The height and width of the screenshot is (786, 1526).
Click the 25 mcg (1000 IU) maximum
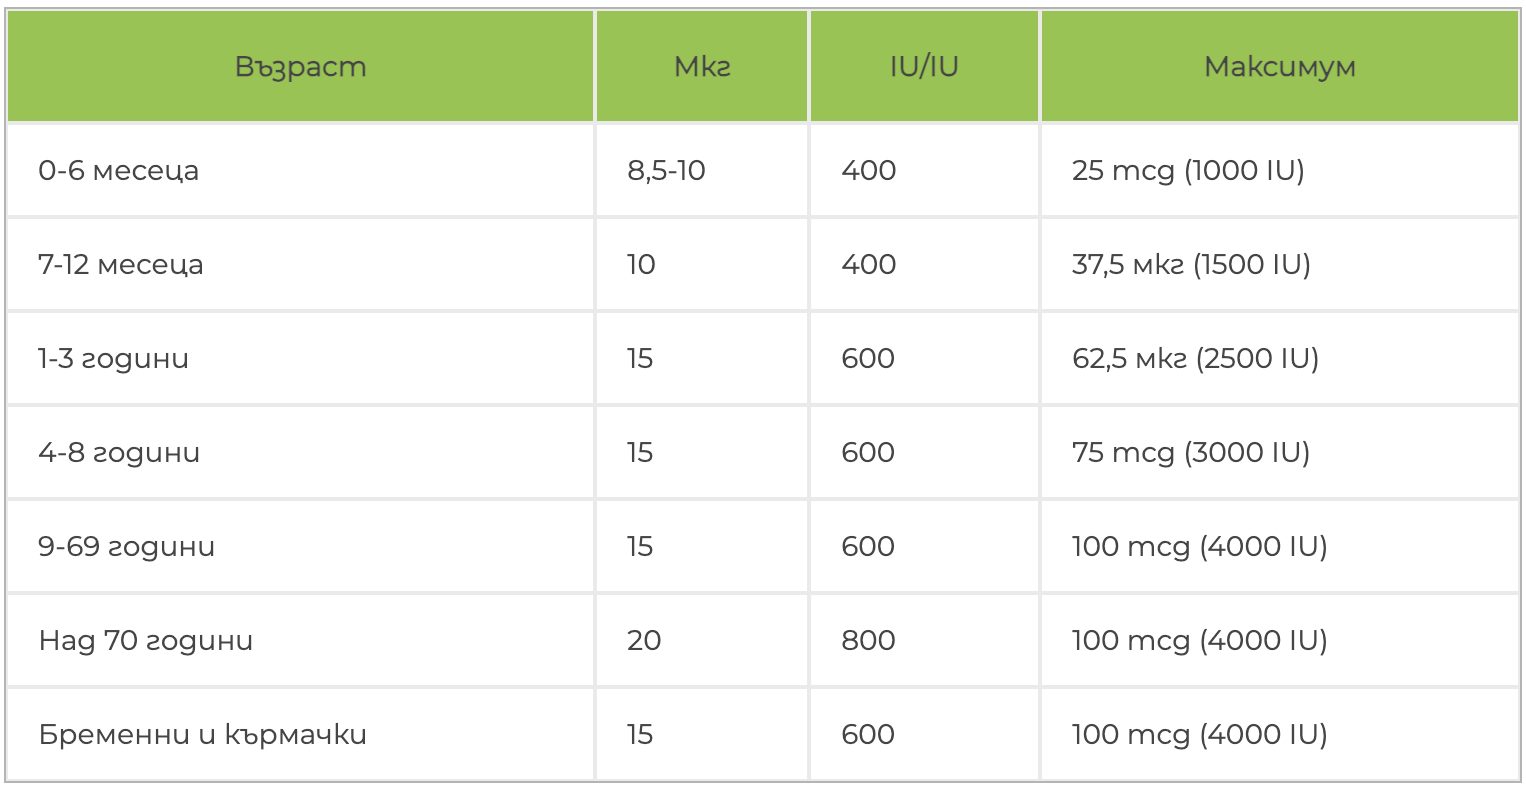(1188, 171)
